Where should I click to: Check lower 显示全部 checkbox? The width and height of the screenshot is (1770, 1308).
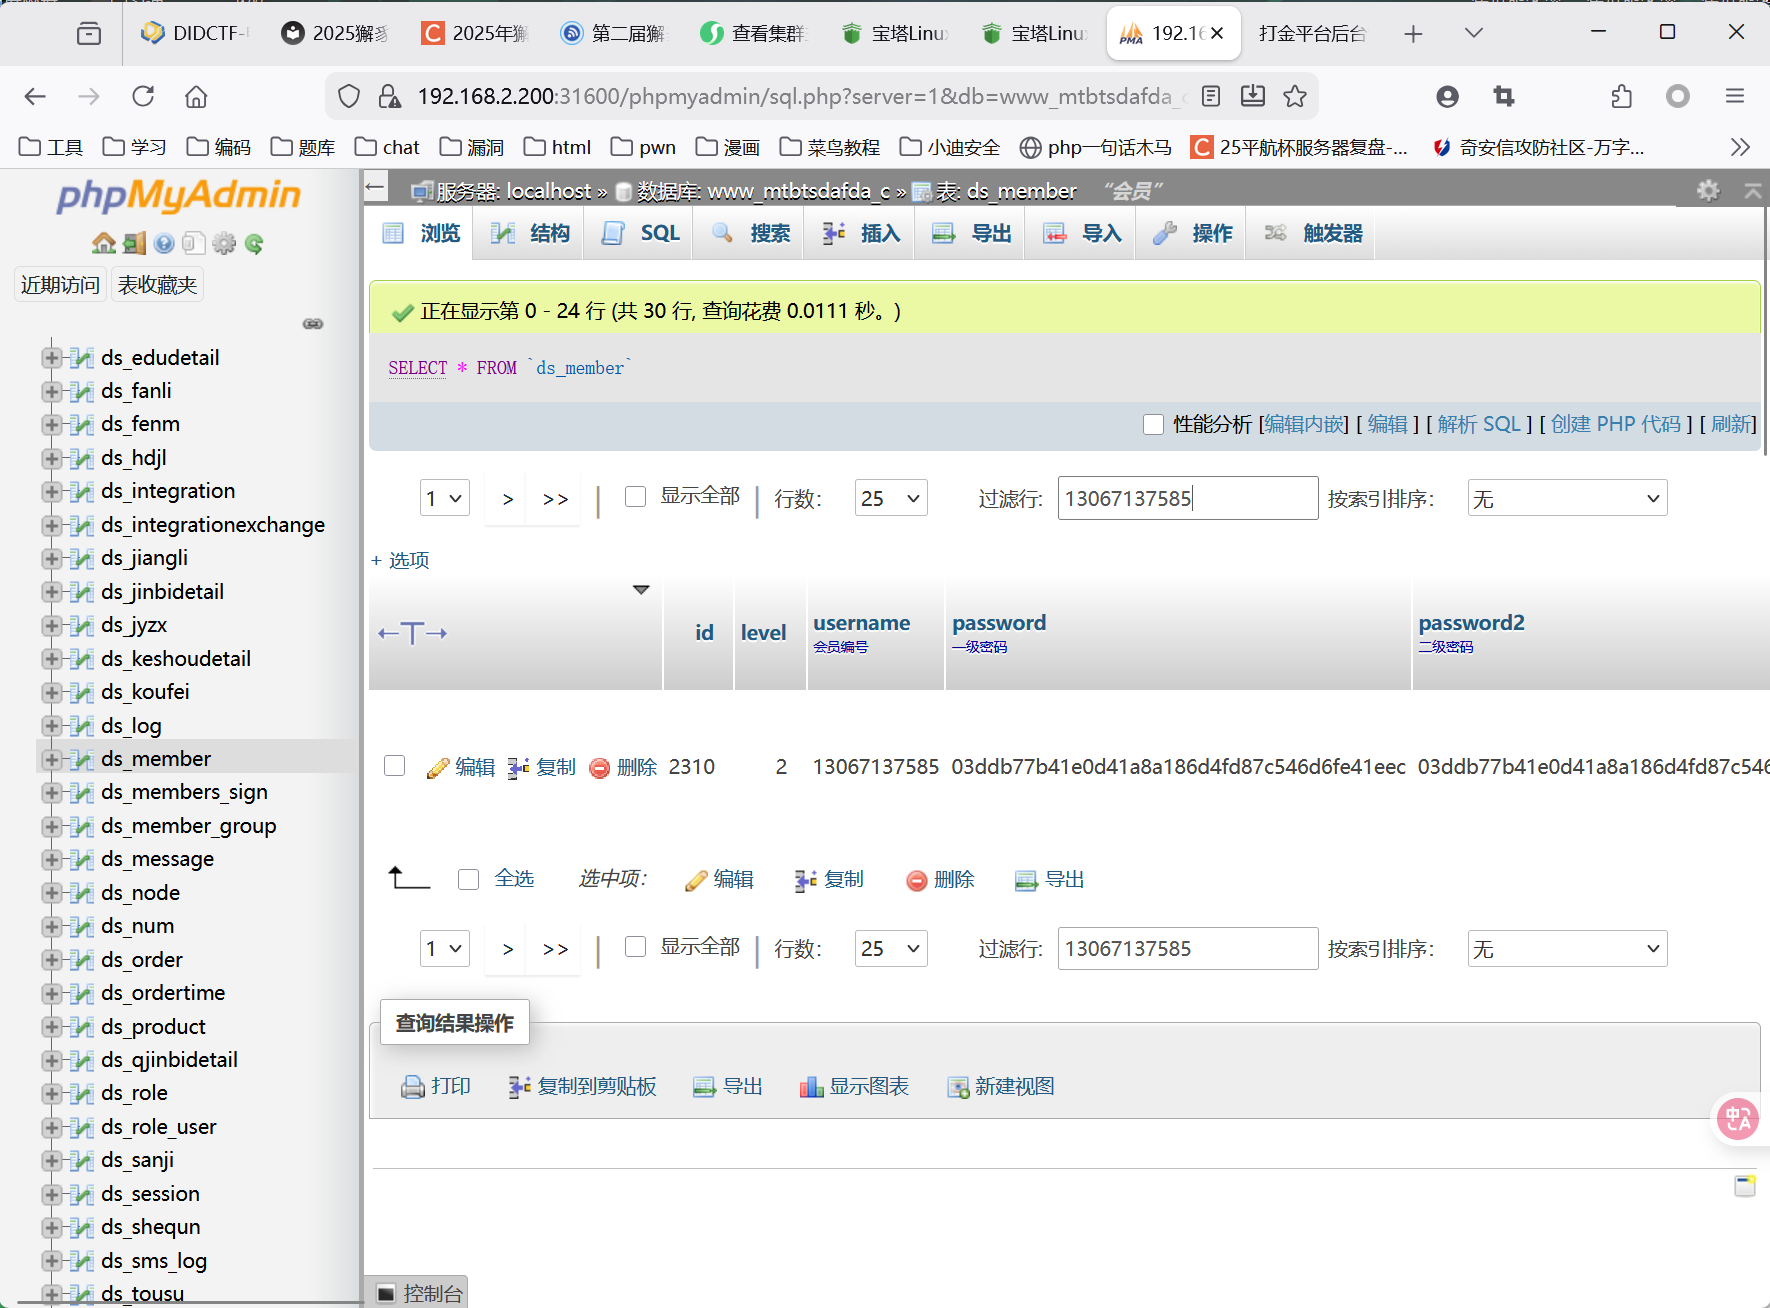635,947
